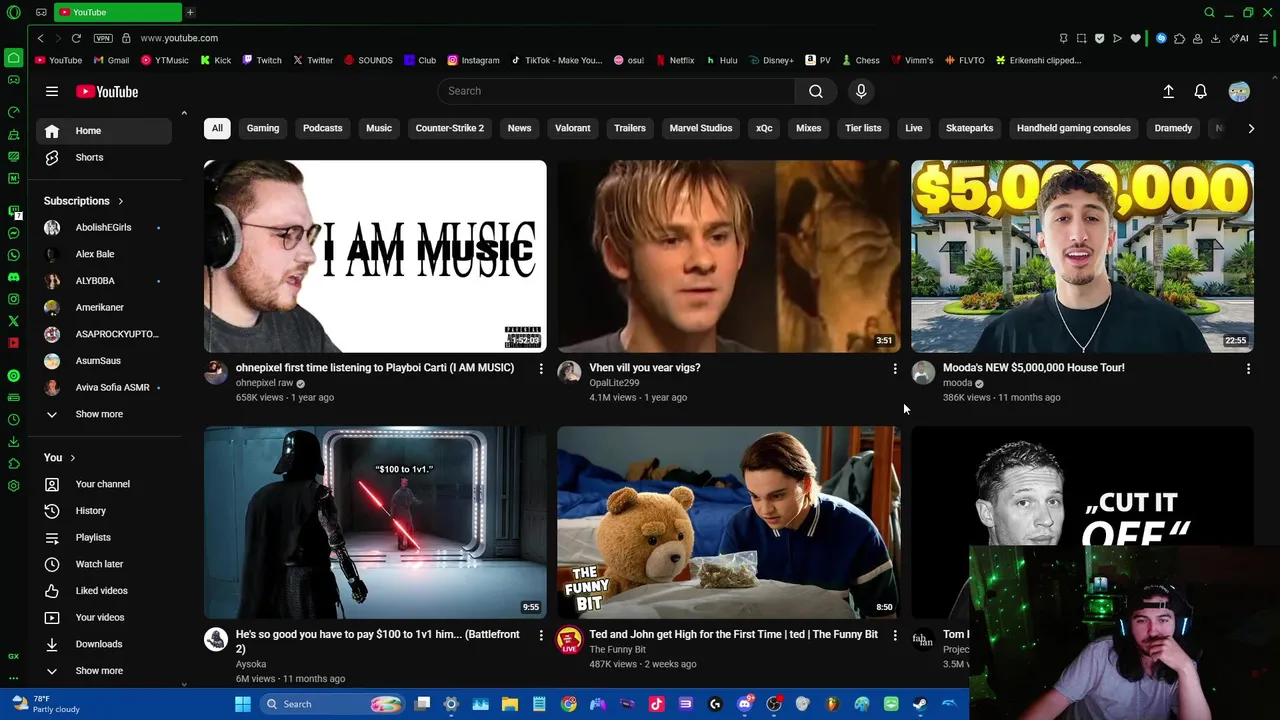Select the Handheld gaming consoles chip
Screen dimensions: 1280x720
[x=1073, y=128]
